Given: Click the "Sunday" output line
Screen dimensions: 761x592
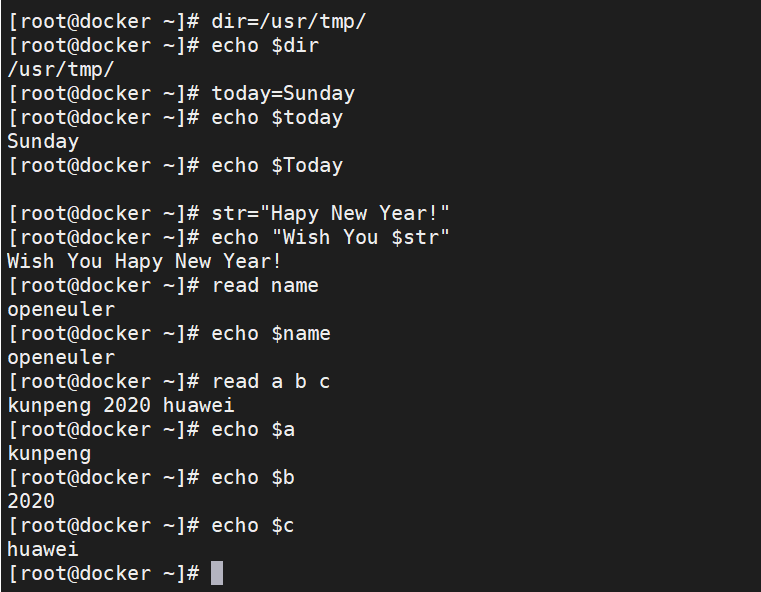Looking at the screenshot, I should pos(43,141).
